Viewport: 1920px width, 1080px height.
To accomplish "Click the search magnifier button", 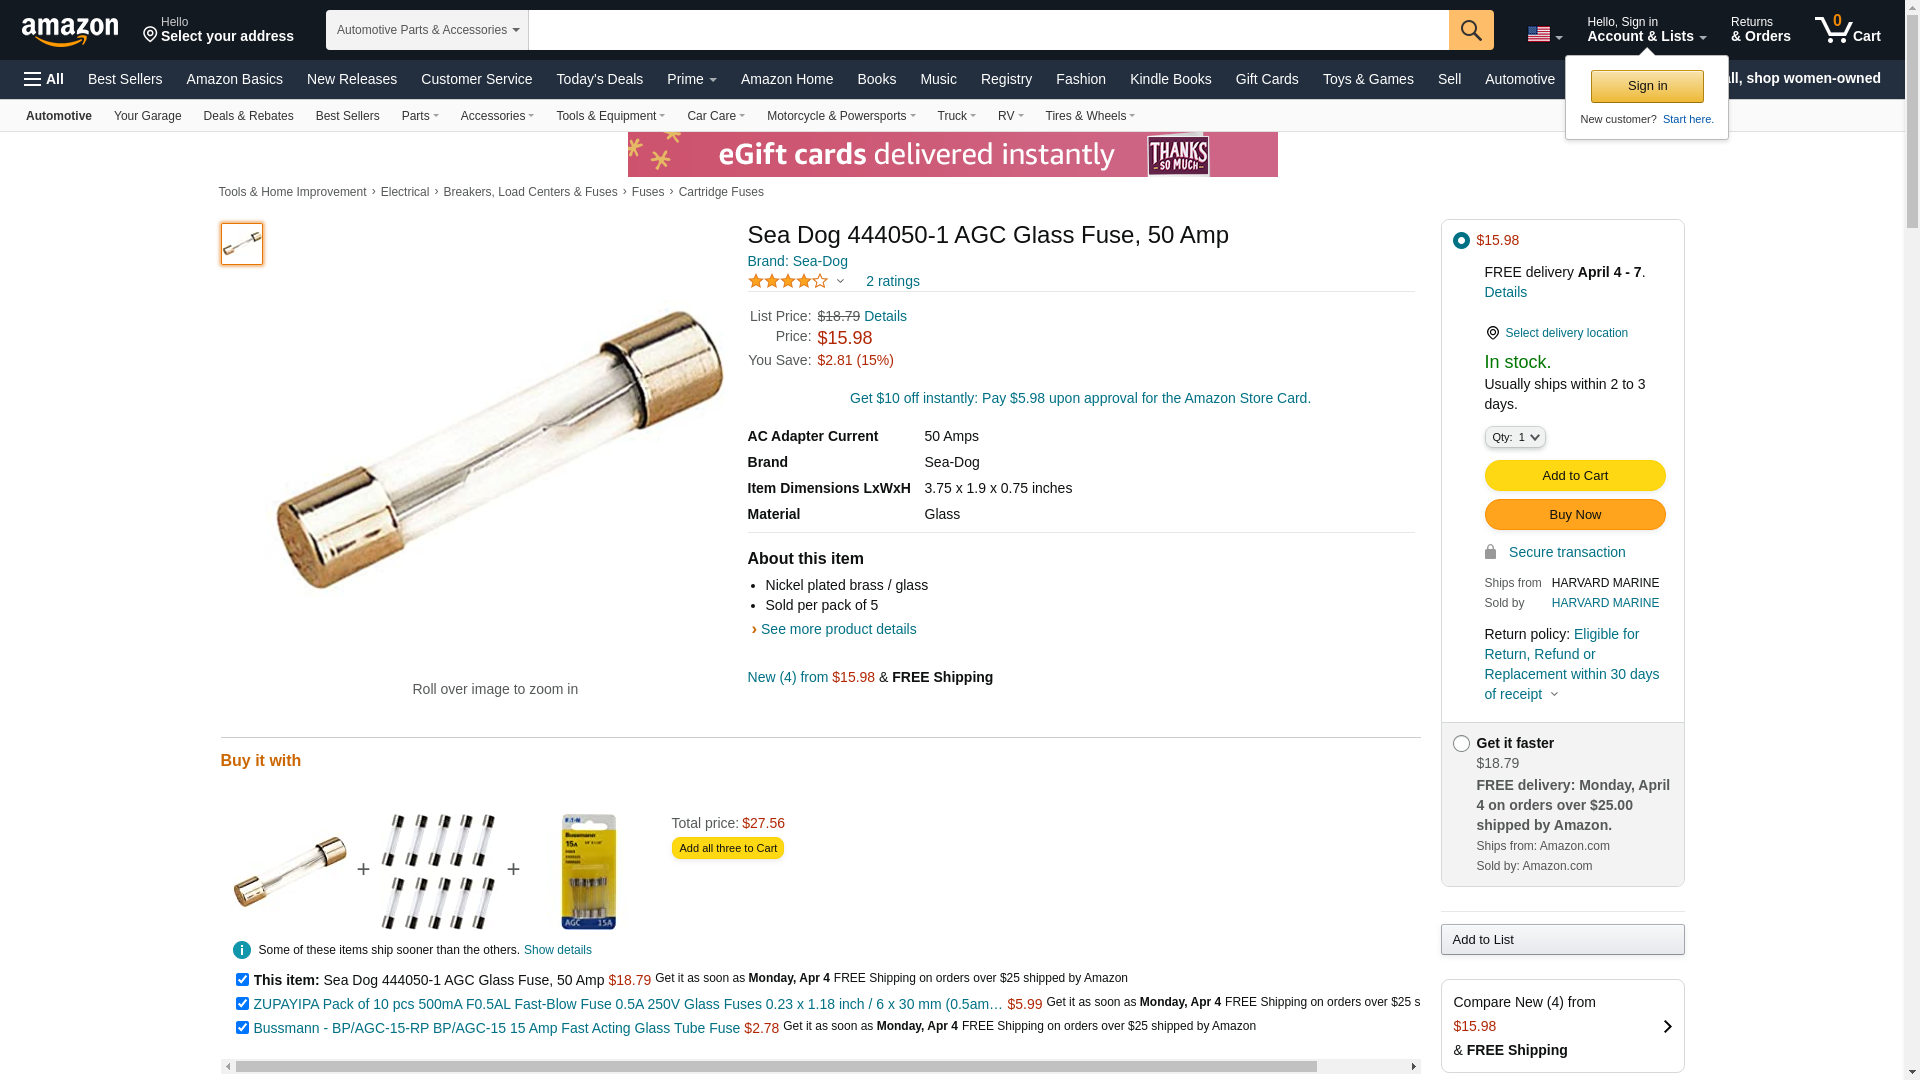I will (x=1470, y=30).
